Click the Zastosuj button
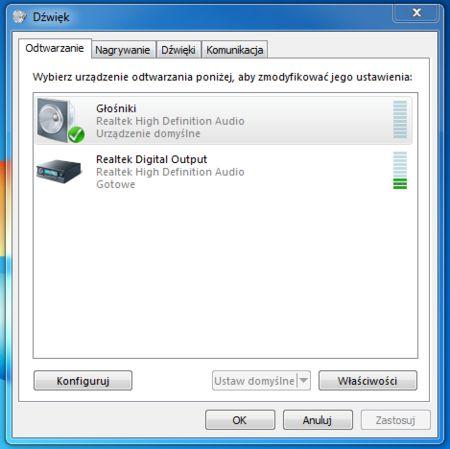 pos(395,420)
